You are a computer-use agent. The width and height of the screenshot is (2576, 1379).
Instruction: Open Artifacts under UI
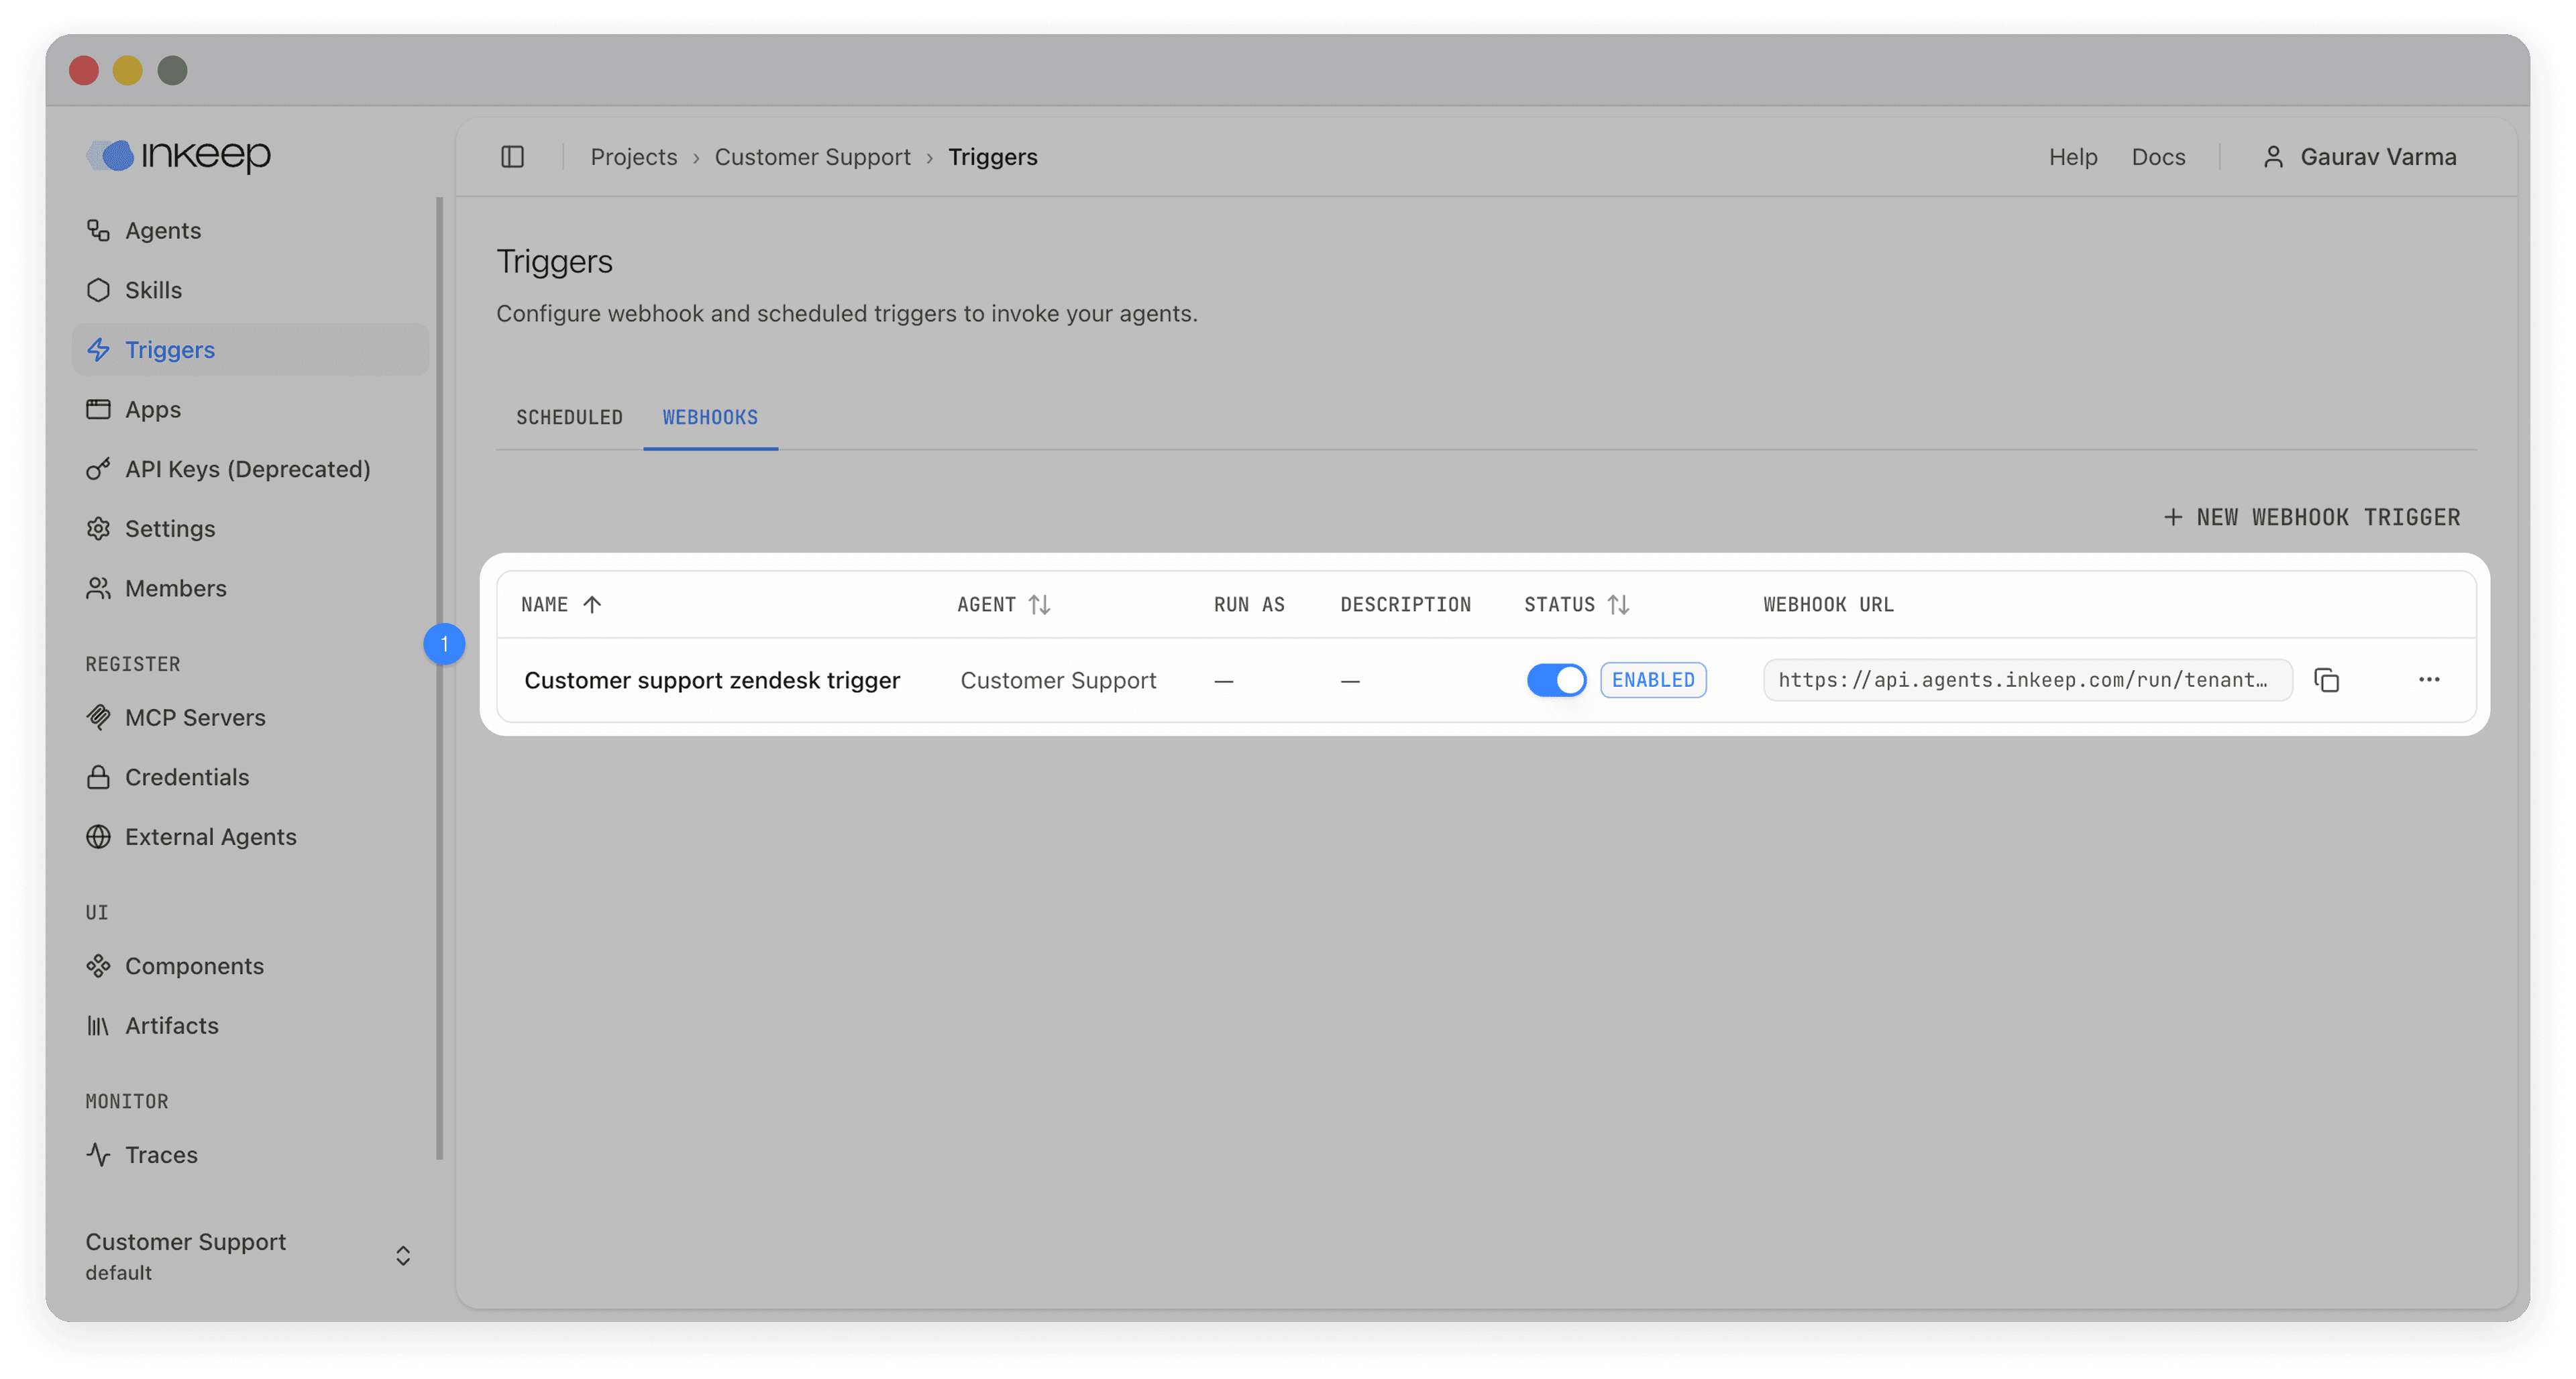click(171, 1025)
